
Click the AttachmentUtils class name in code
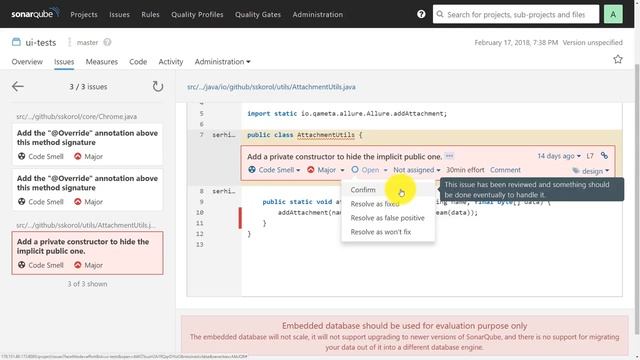[326, 135]
